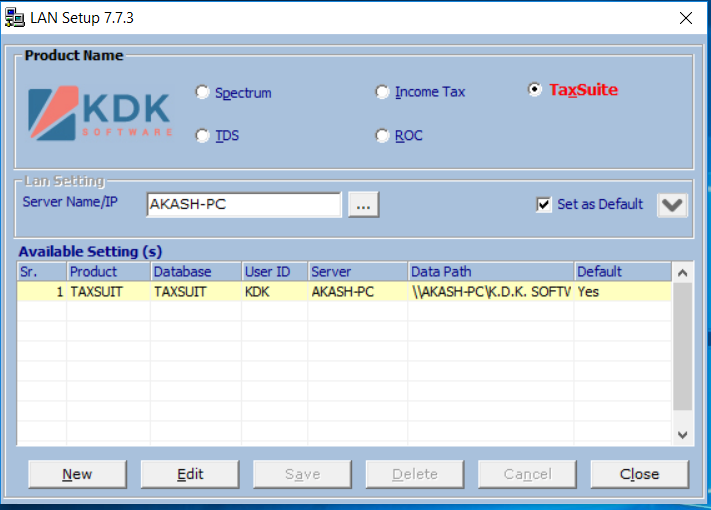Click the User ID column header
711x510 pixels.
275,272
